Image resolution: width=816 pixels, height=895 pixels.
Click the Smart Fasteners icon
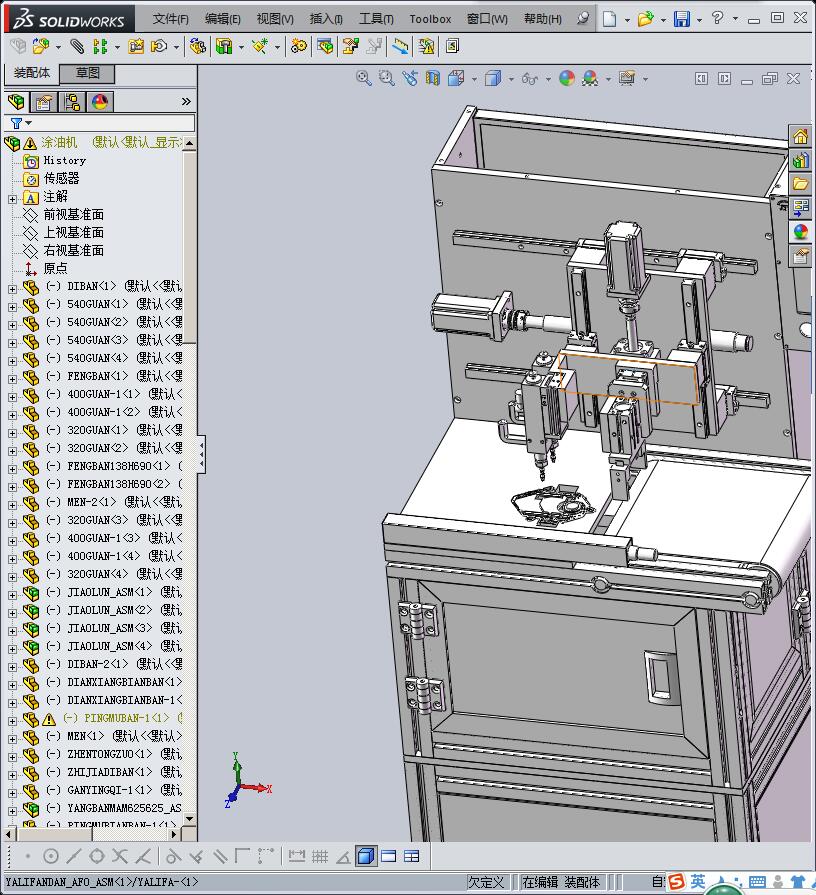point(136,46)
